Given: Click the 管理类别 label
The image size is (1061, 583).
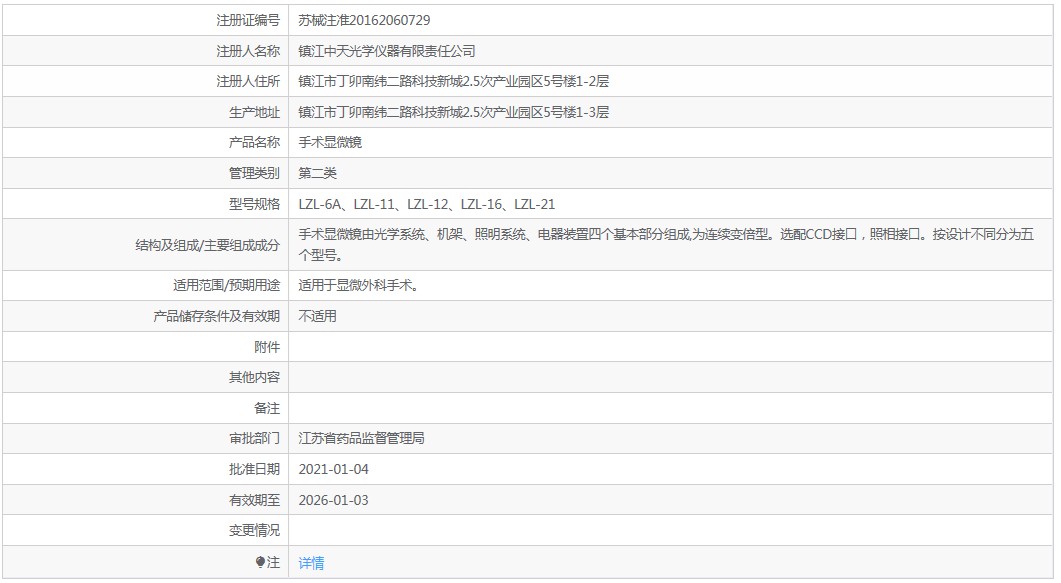Looking at the screenshot, I should tap(254, 173).
